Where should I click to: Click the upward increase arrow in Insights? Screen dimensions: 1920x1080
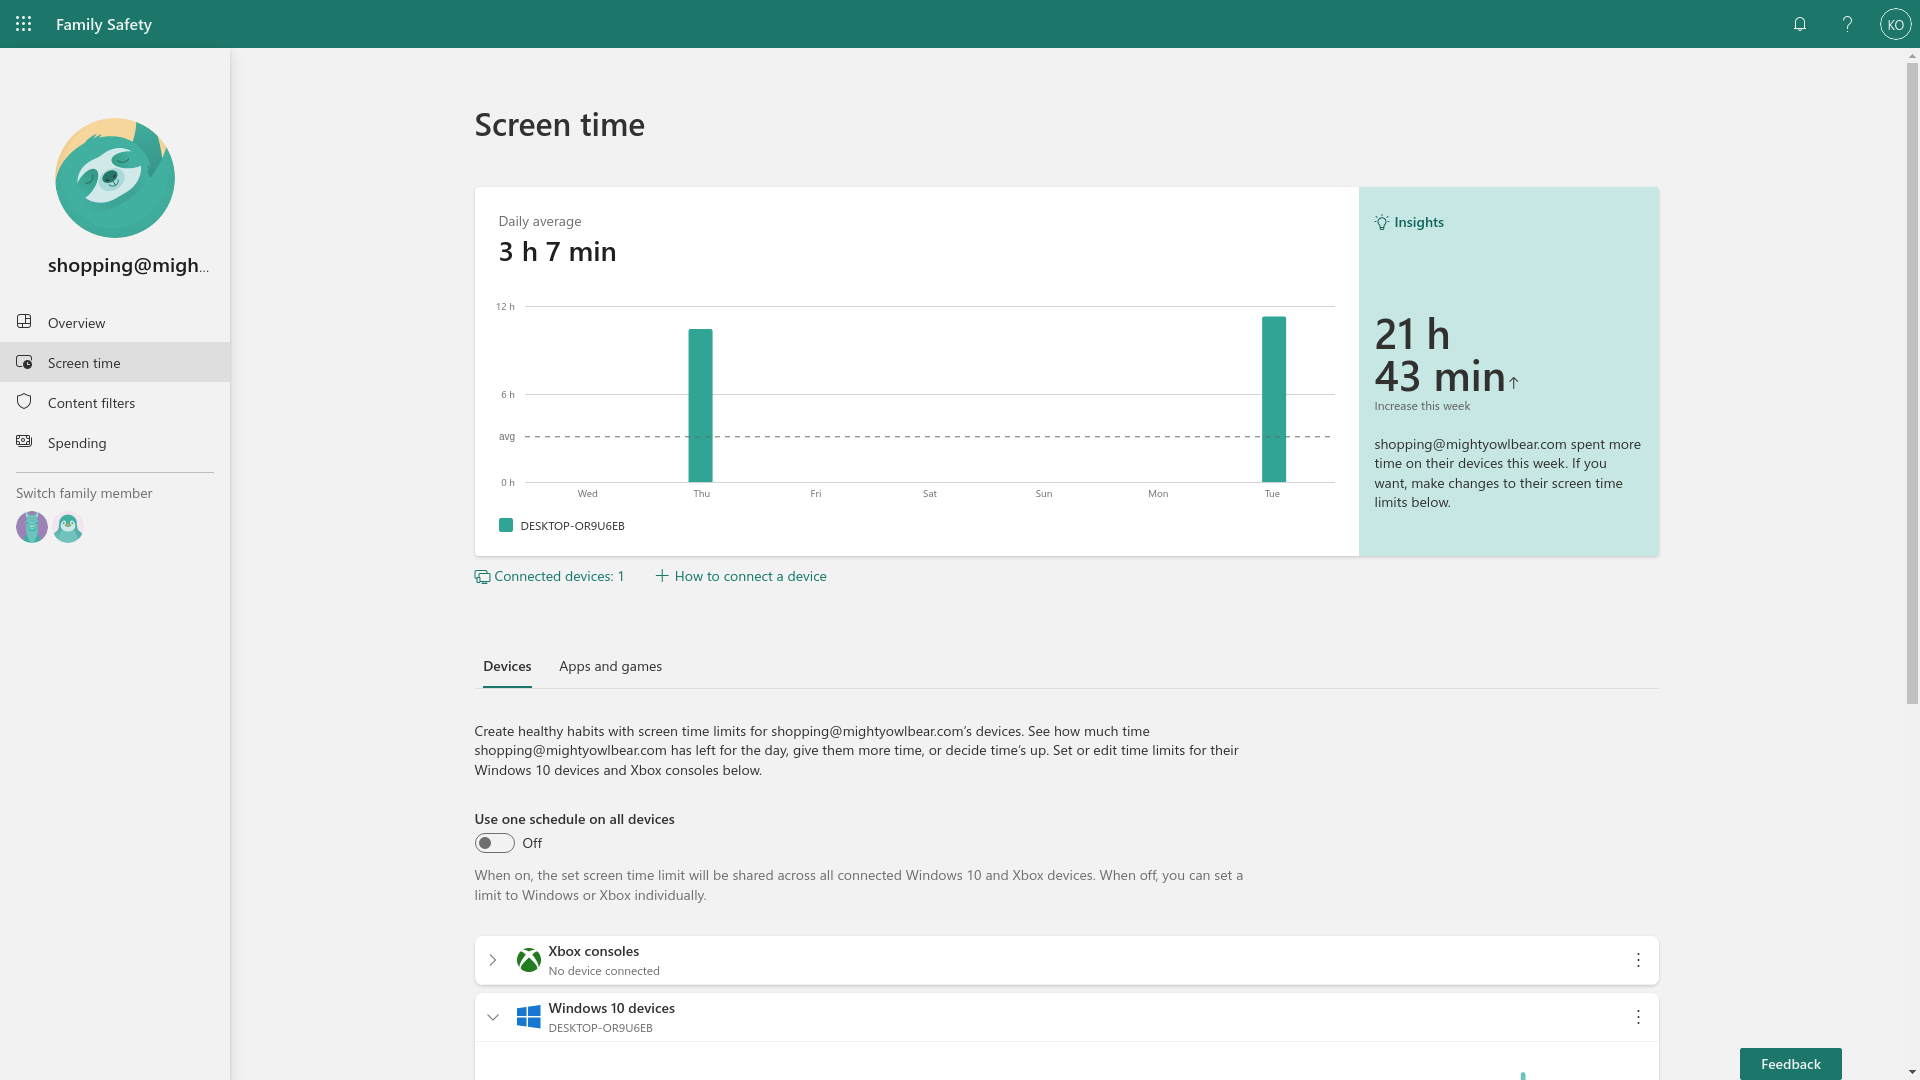(1514, 382)
